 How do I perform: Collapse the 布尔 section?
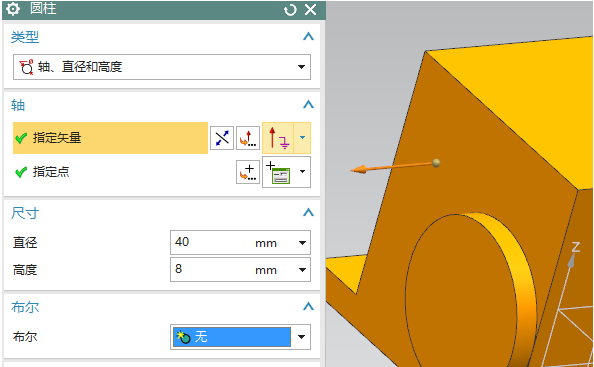click(x=308, y=306)
